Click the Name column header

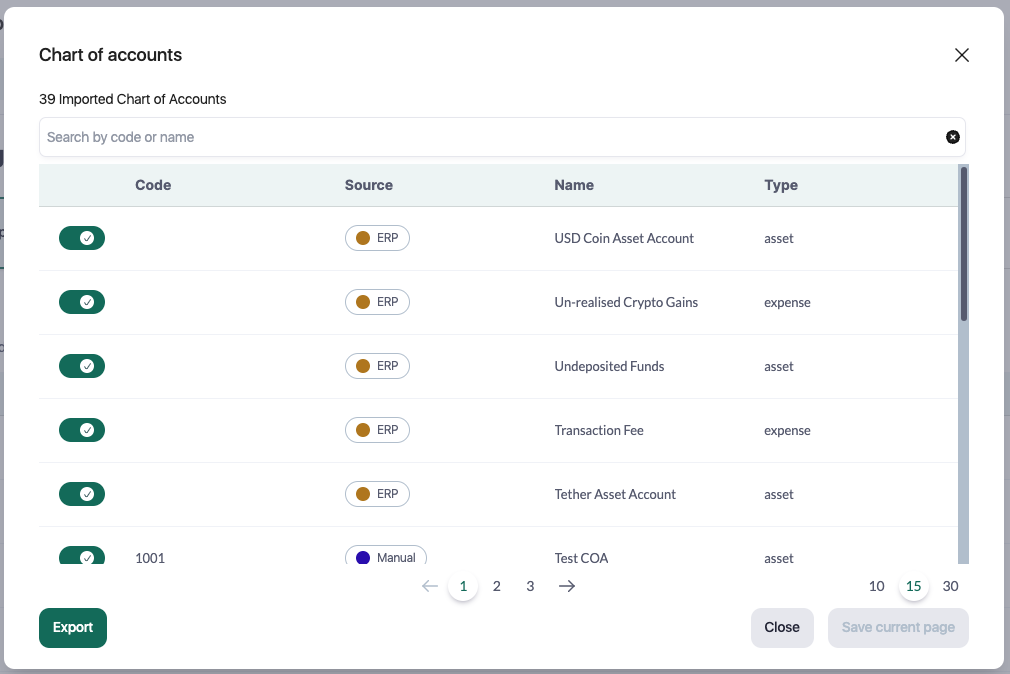tap(574, 186)
